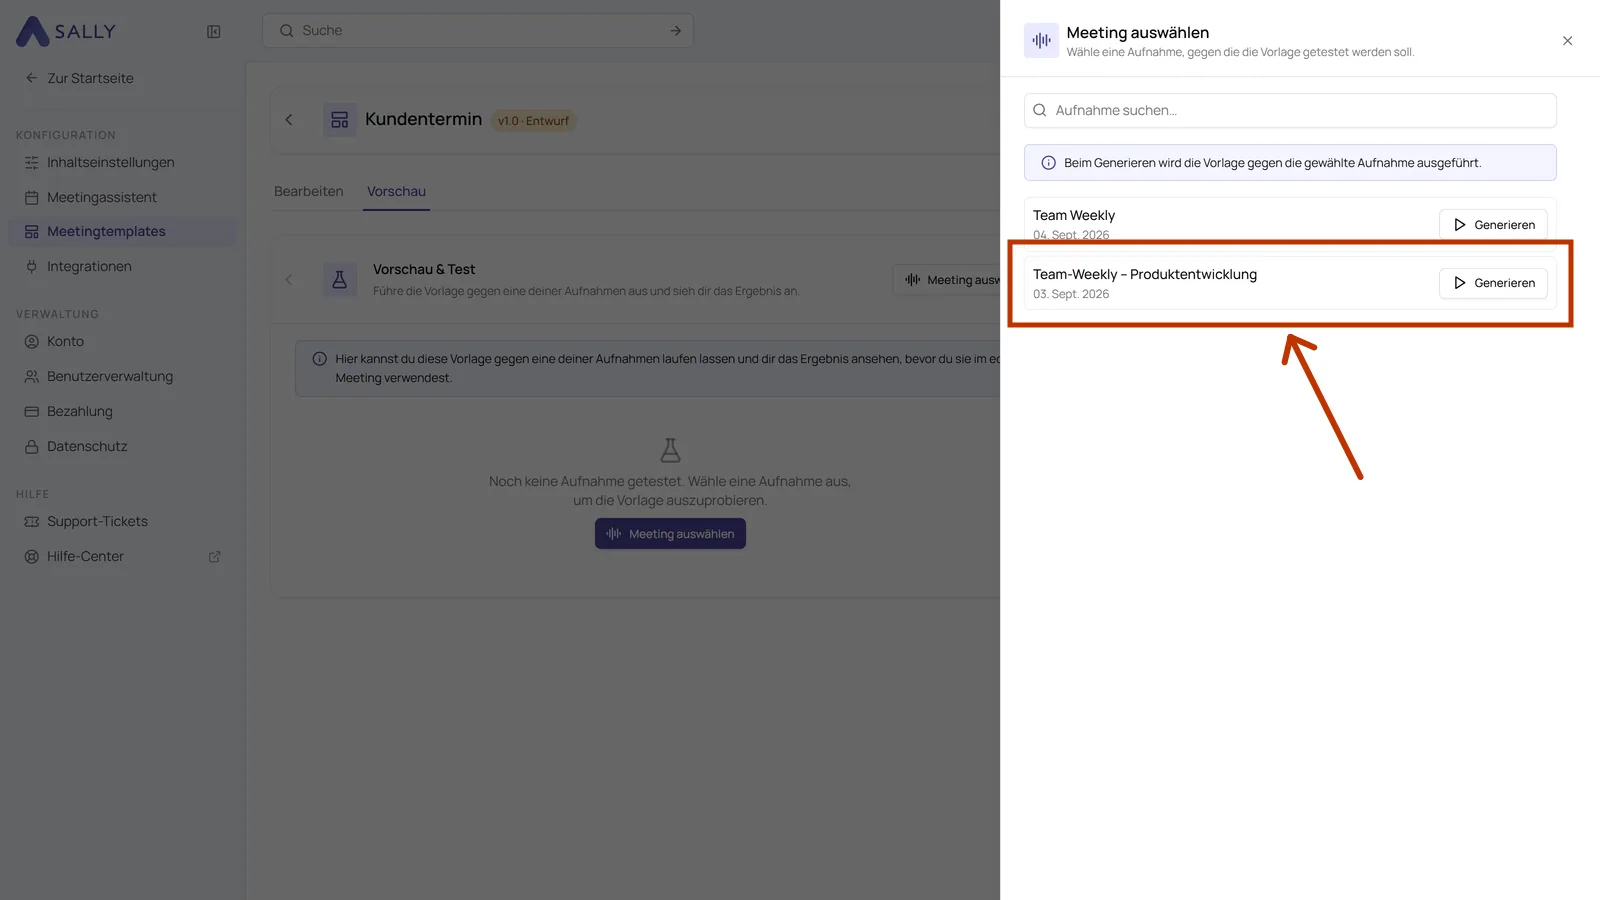Click the purple Meeting auswählen button
The image size is (1600, 900).
670,534
